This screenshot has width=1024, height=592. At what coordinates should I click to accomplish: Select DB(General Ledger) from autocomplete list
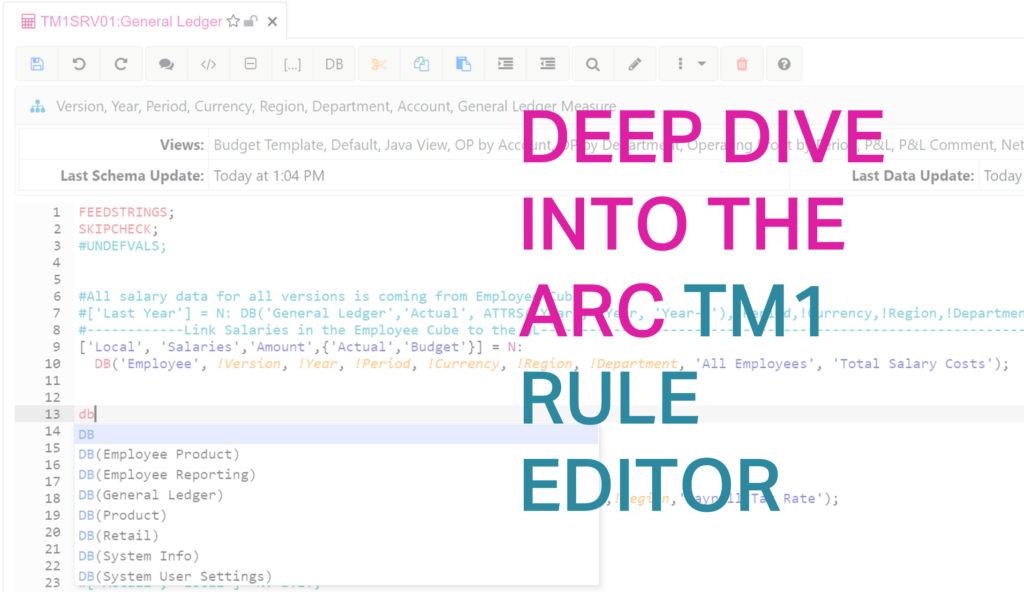151,495
